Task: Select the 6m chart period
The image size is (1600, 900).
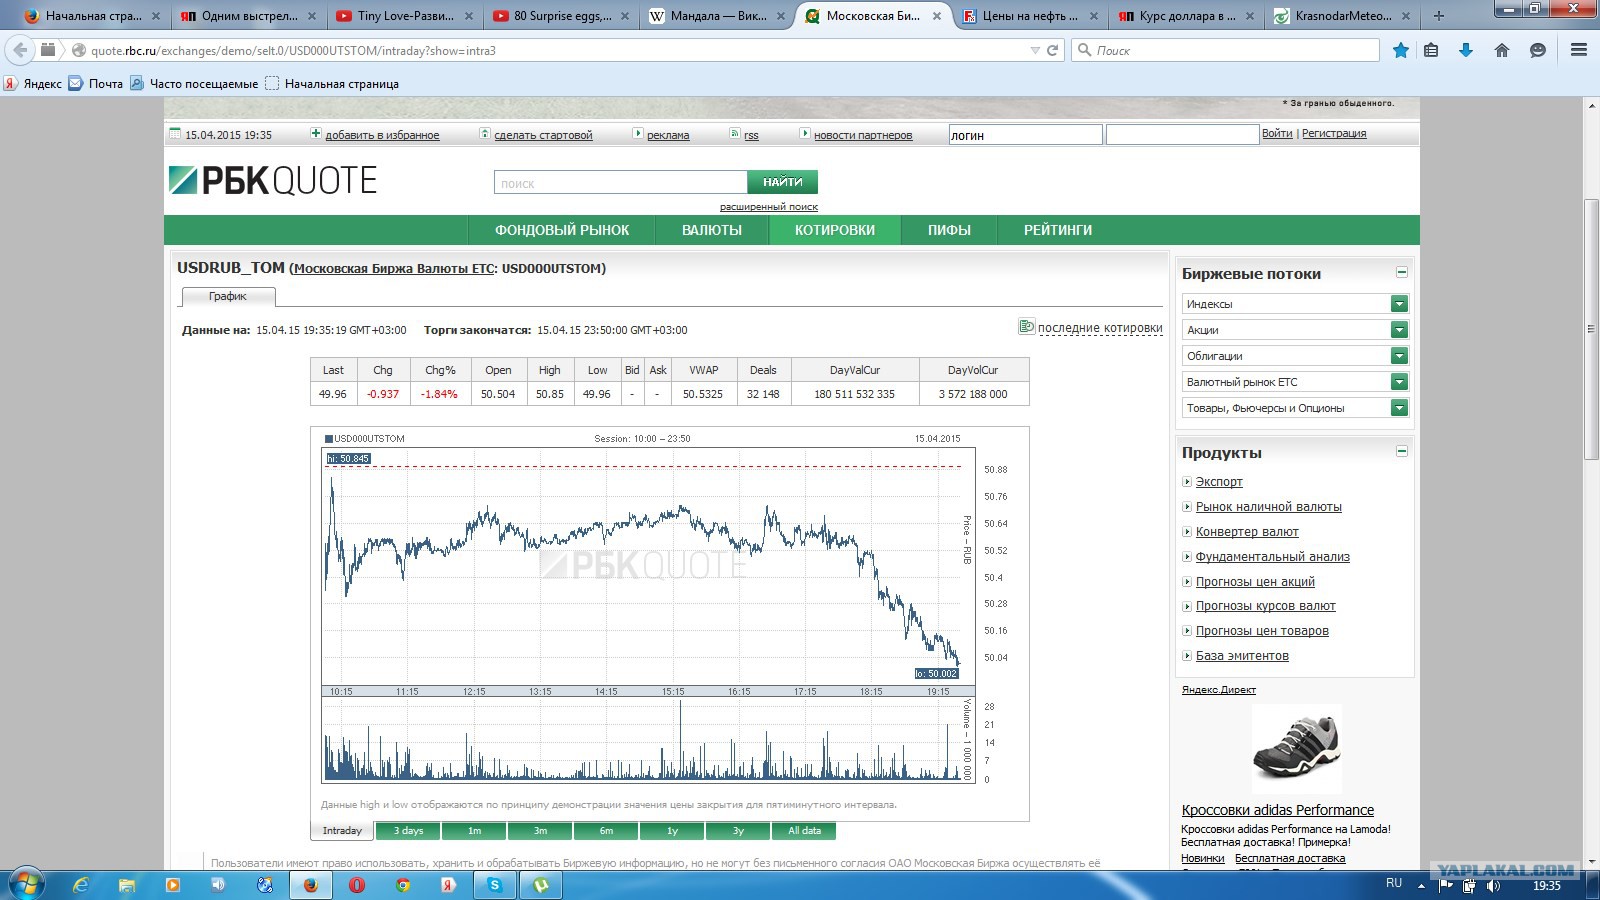Action: click(x=606, y=831)
